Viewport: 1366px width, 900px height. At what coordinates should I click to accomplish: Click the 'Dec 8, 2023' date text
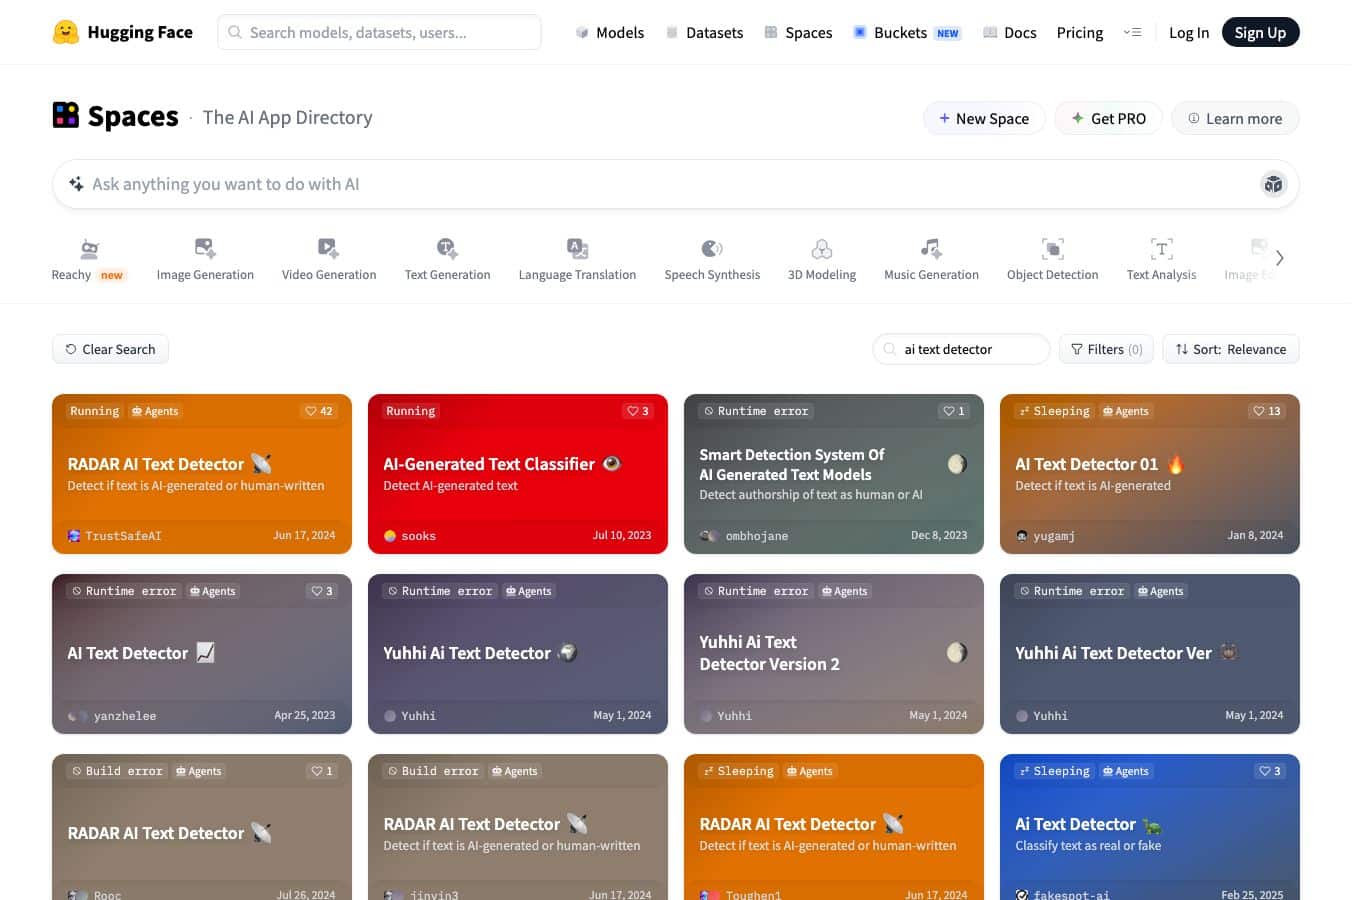(x=939, y=535)
